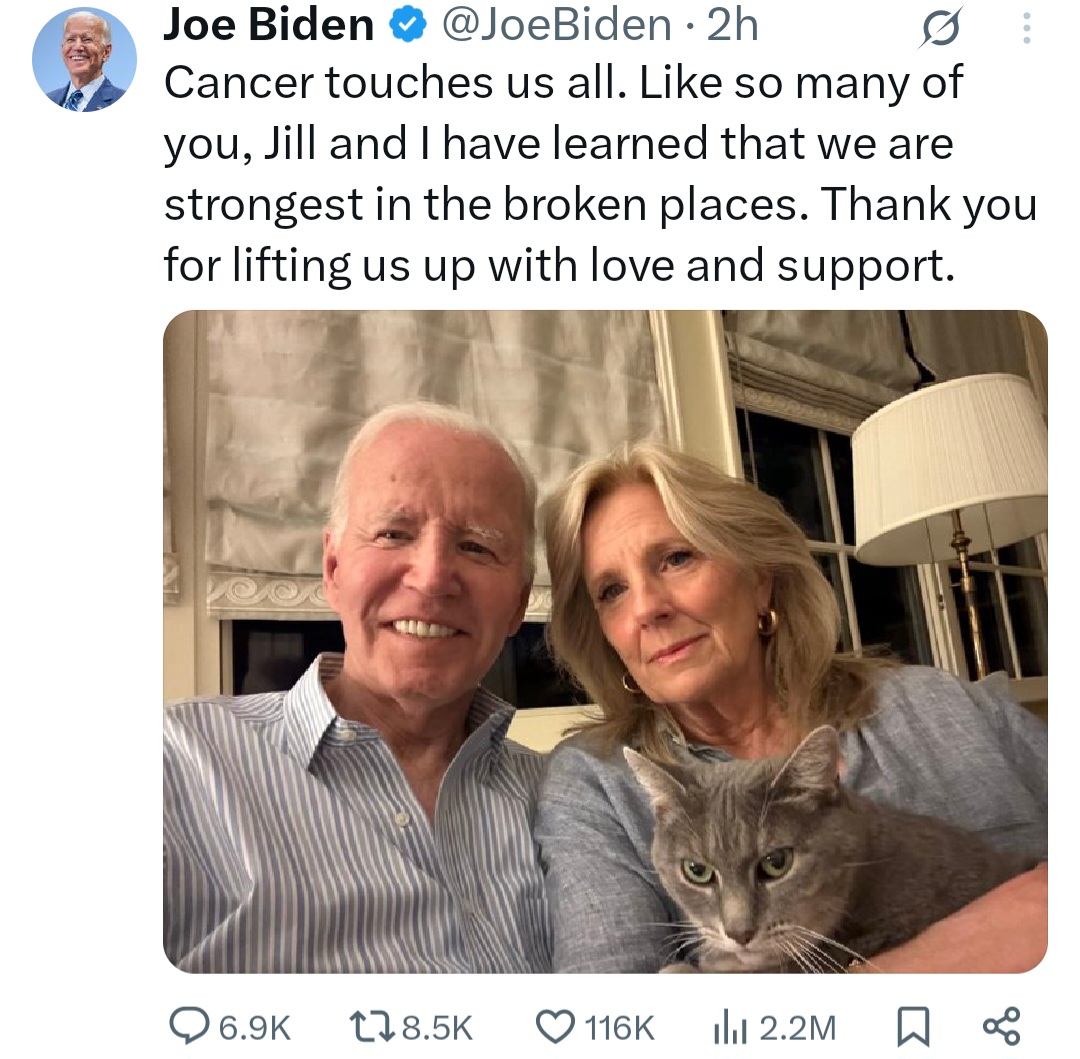The height and width of the screenshot is (1059, 1080).
Task: Click the blue verified badge checkmark
Action: 406,27
